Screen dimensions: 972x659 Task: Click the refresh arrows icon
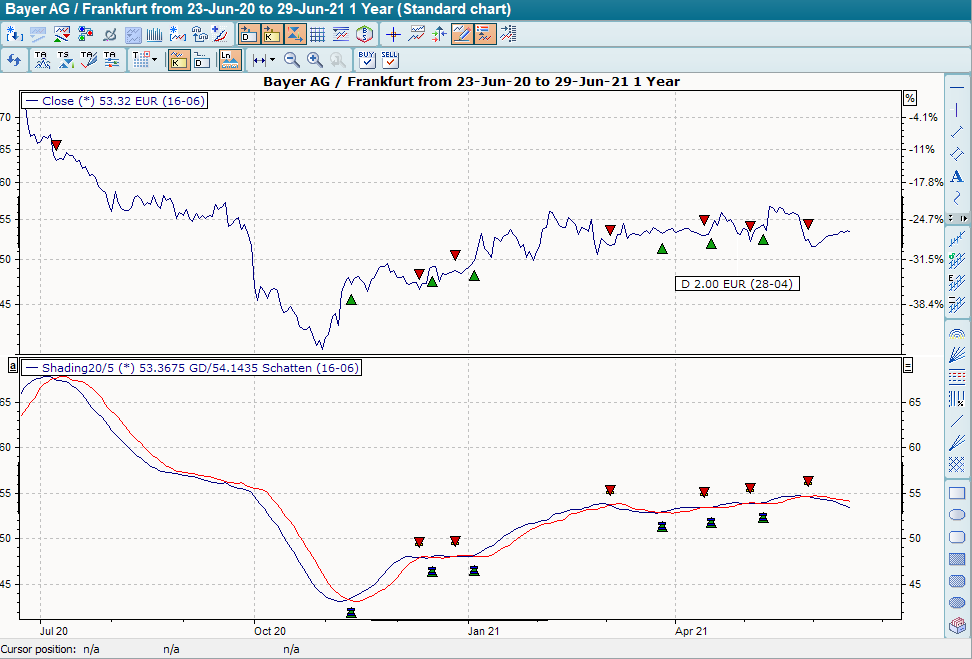pos(14,60)
